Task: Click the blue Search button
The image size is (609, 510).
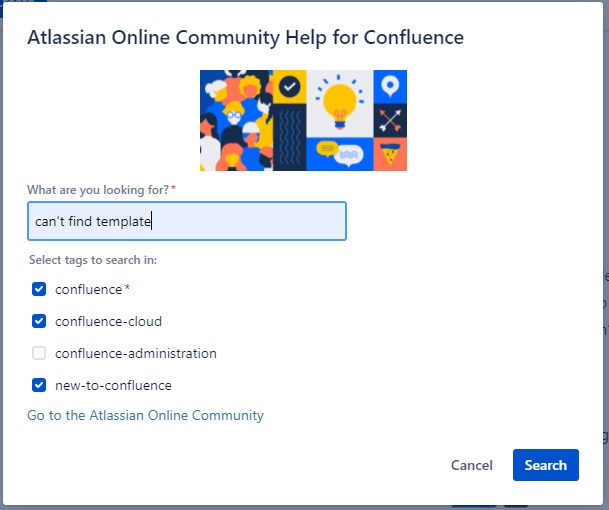Action: [x=546, y=465]
